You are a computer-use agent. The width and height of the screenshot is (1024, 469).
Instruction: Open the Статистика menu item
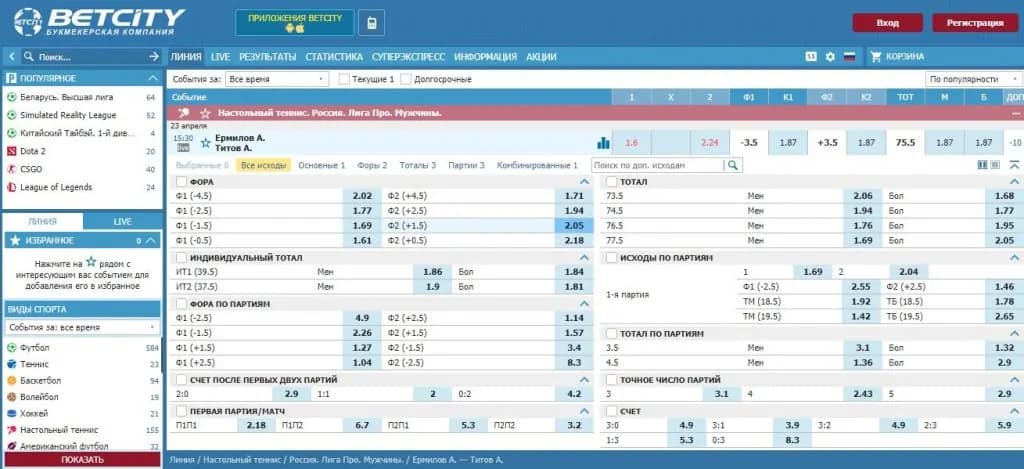334,57
